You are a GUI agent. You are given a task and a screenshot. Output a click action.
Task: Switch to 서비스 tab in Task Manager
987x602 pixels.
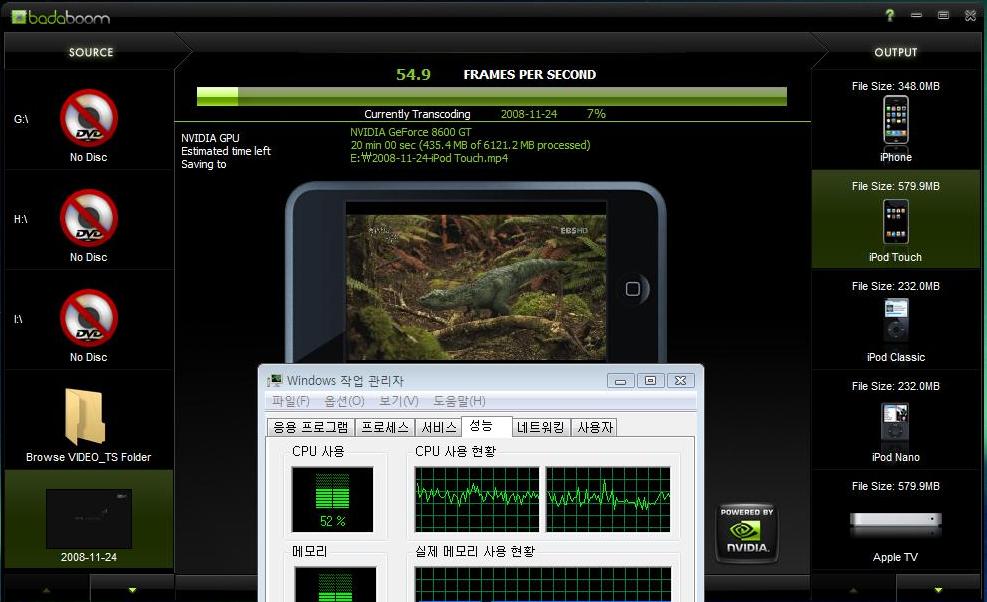[439, 428]
